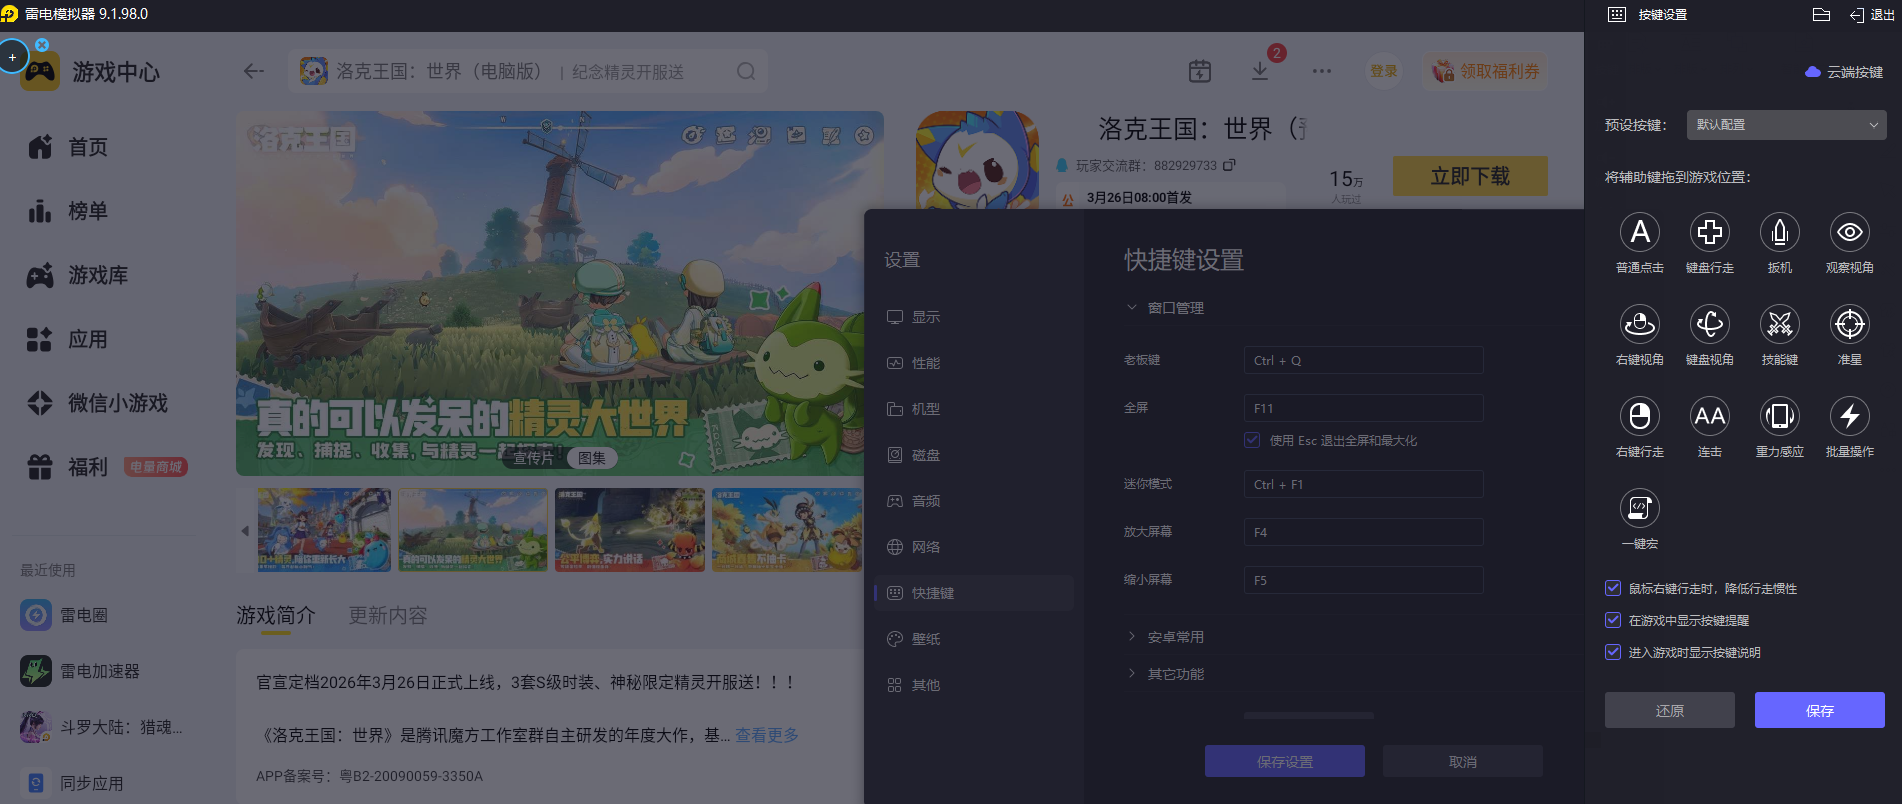Open 同步应用 from recently used

point(72,783)
